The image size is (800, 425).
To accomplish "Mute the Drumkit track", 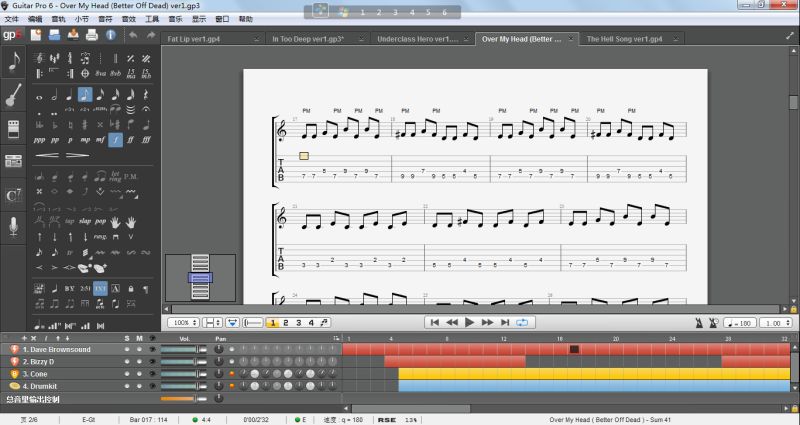I will point(139,385).
